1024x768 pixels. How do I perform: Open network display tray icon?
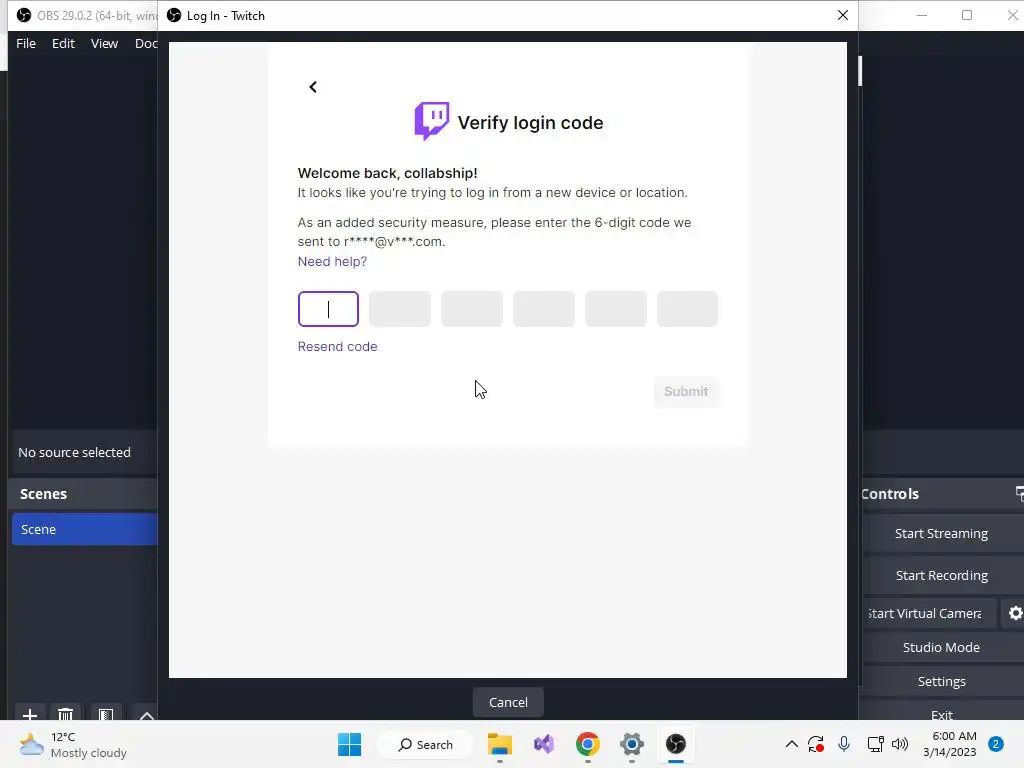[875, 744]
